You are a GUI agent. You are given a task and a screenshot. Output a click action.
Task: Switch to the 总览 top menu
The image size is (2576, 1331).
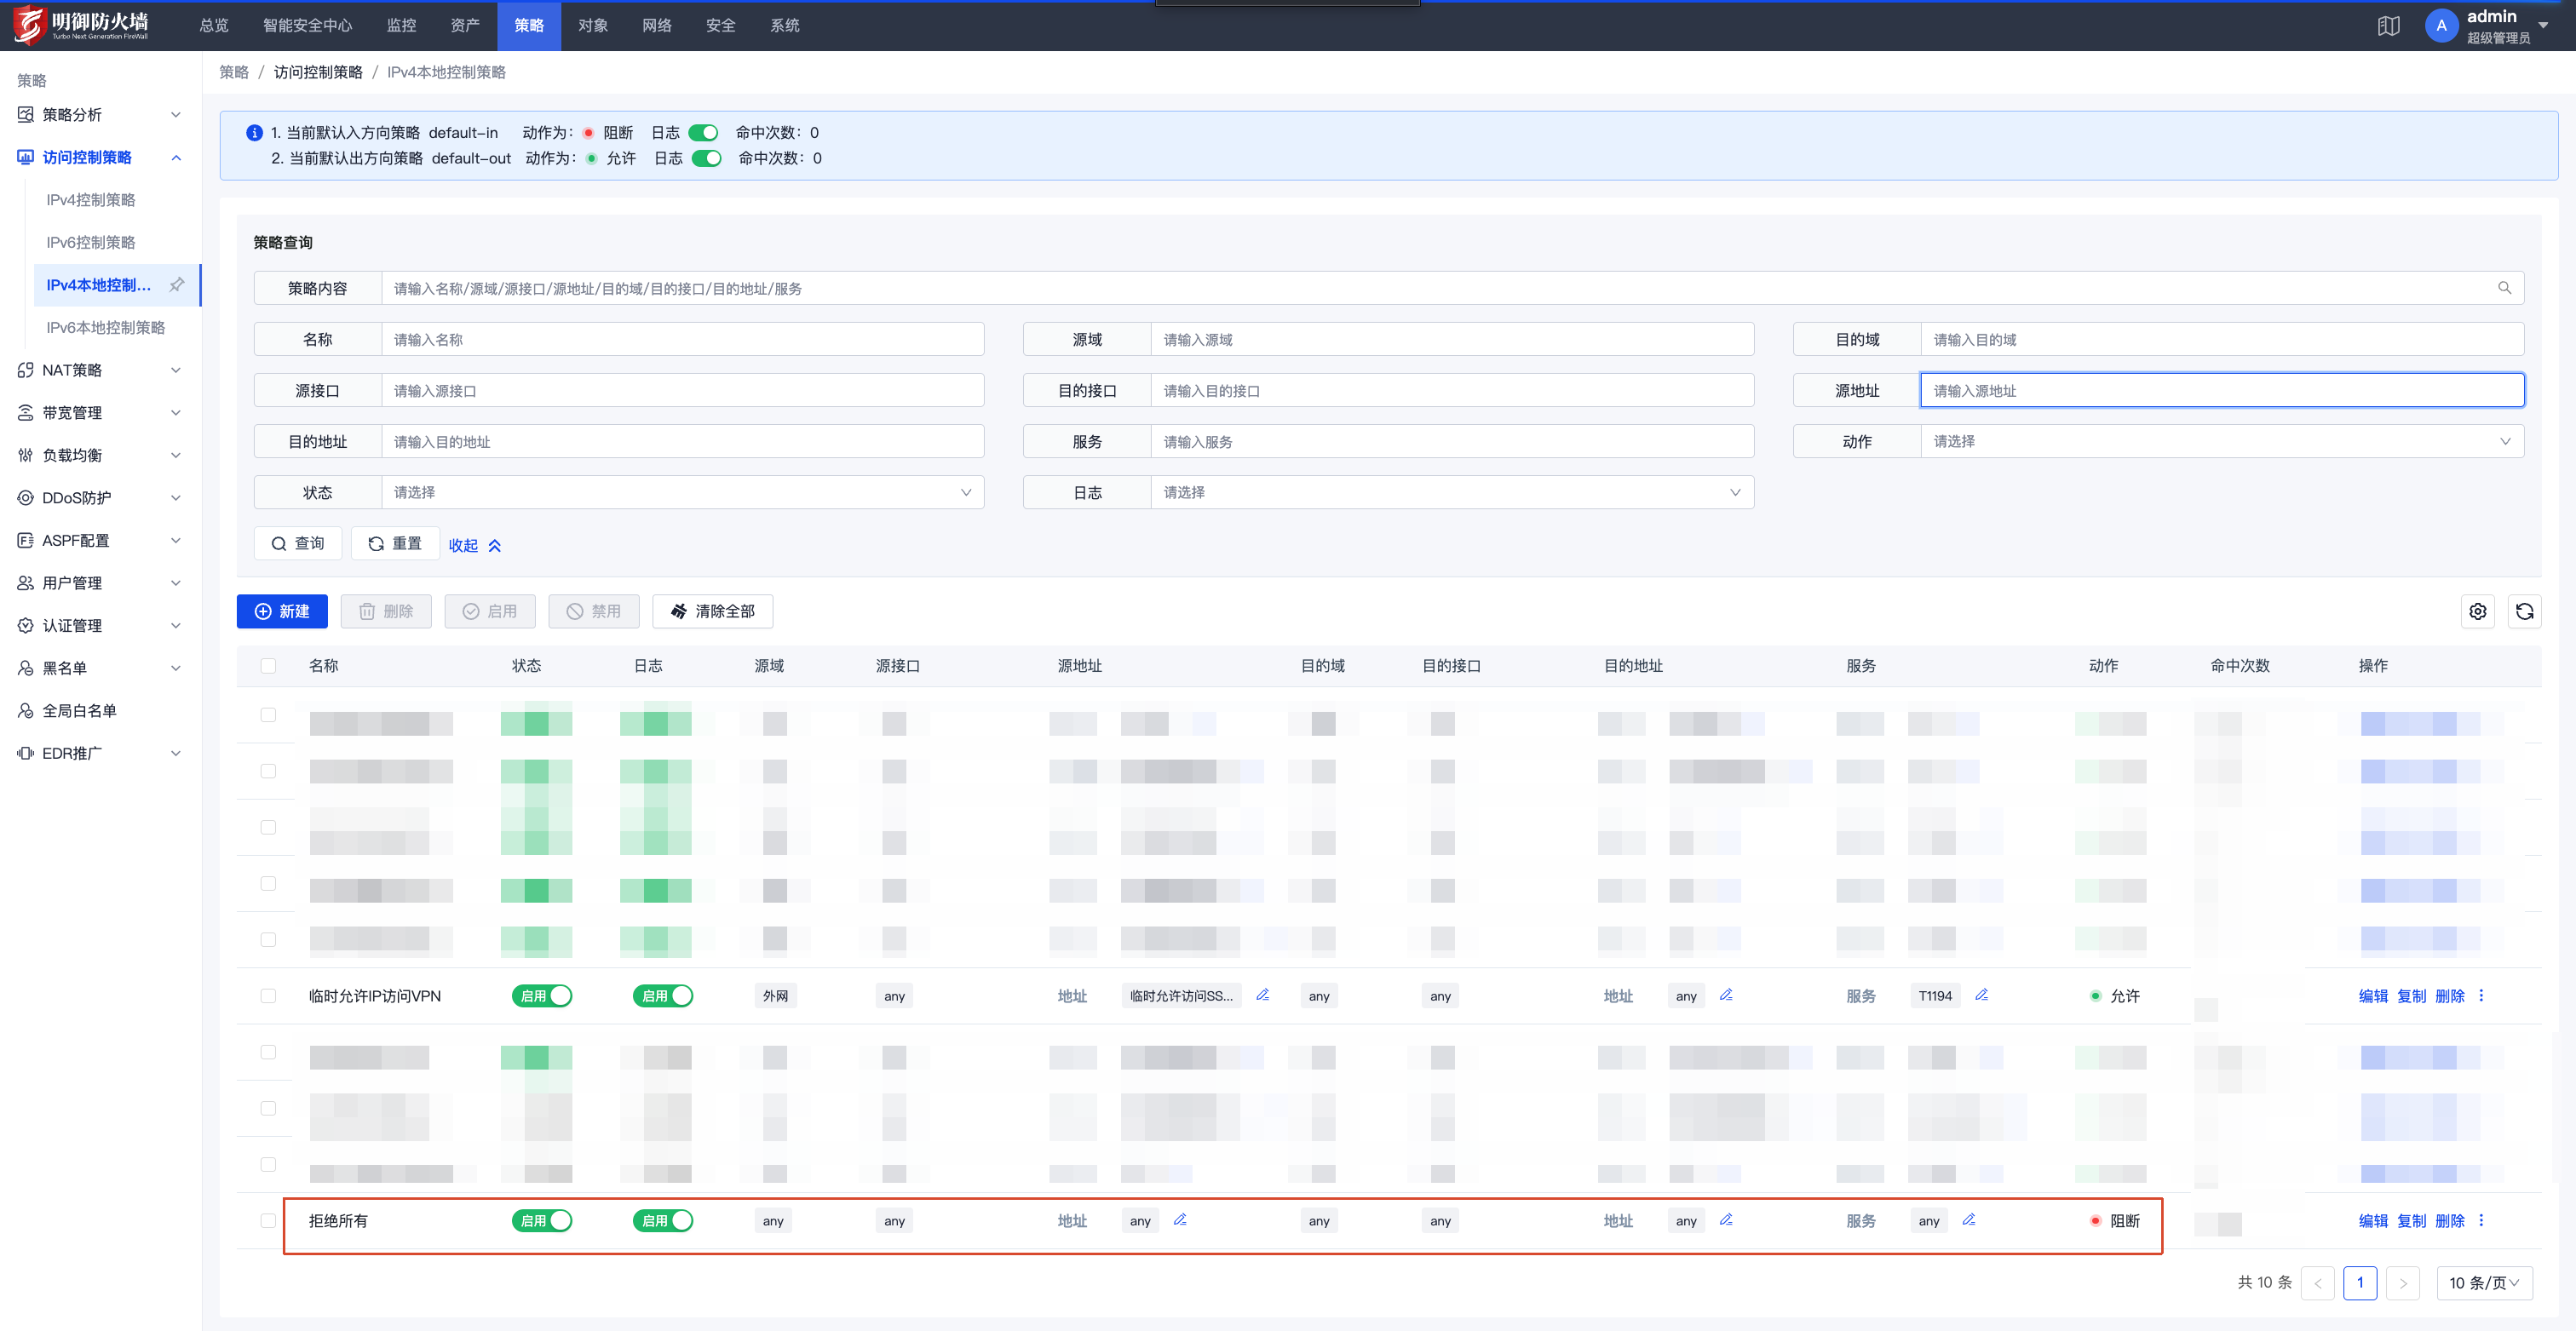(214, 26)
